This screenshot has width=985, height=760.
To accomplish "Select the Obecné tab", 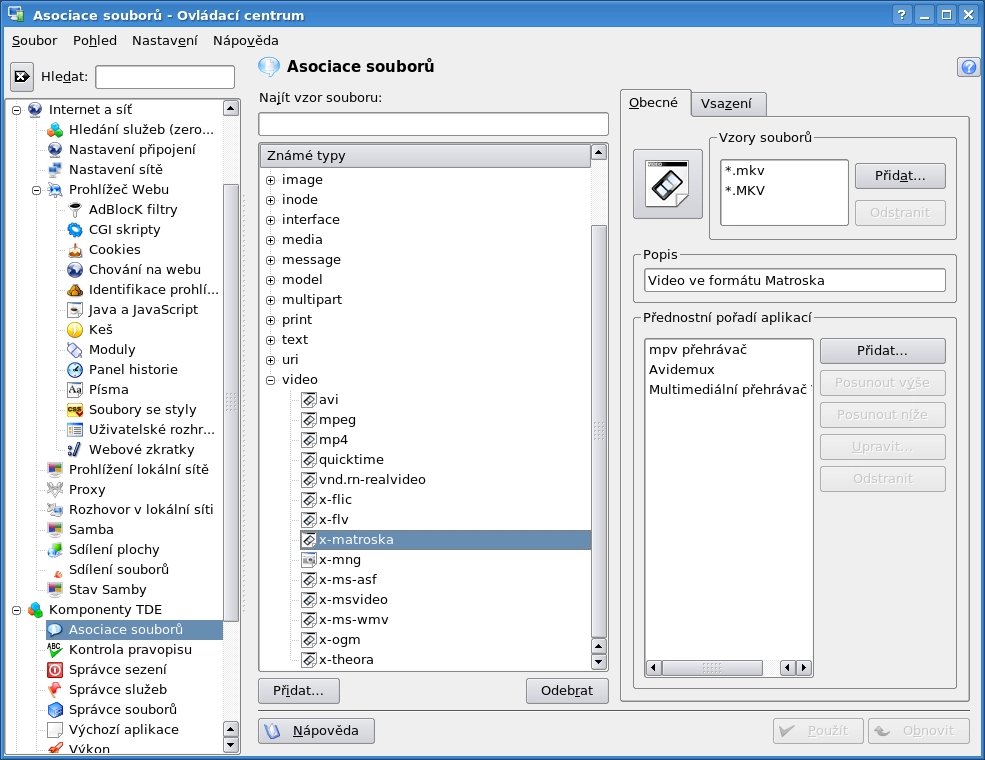I will pos(654,103).
